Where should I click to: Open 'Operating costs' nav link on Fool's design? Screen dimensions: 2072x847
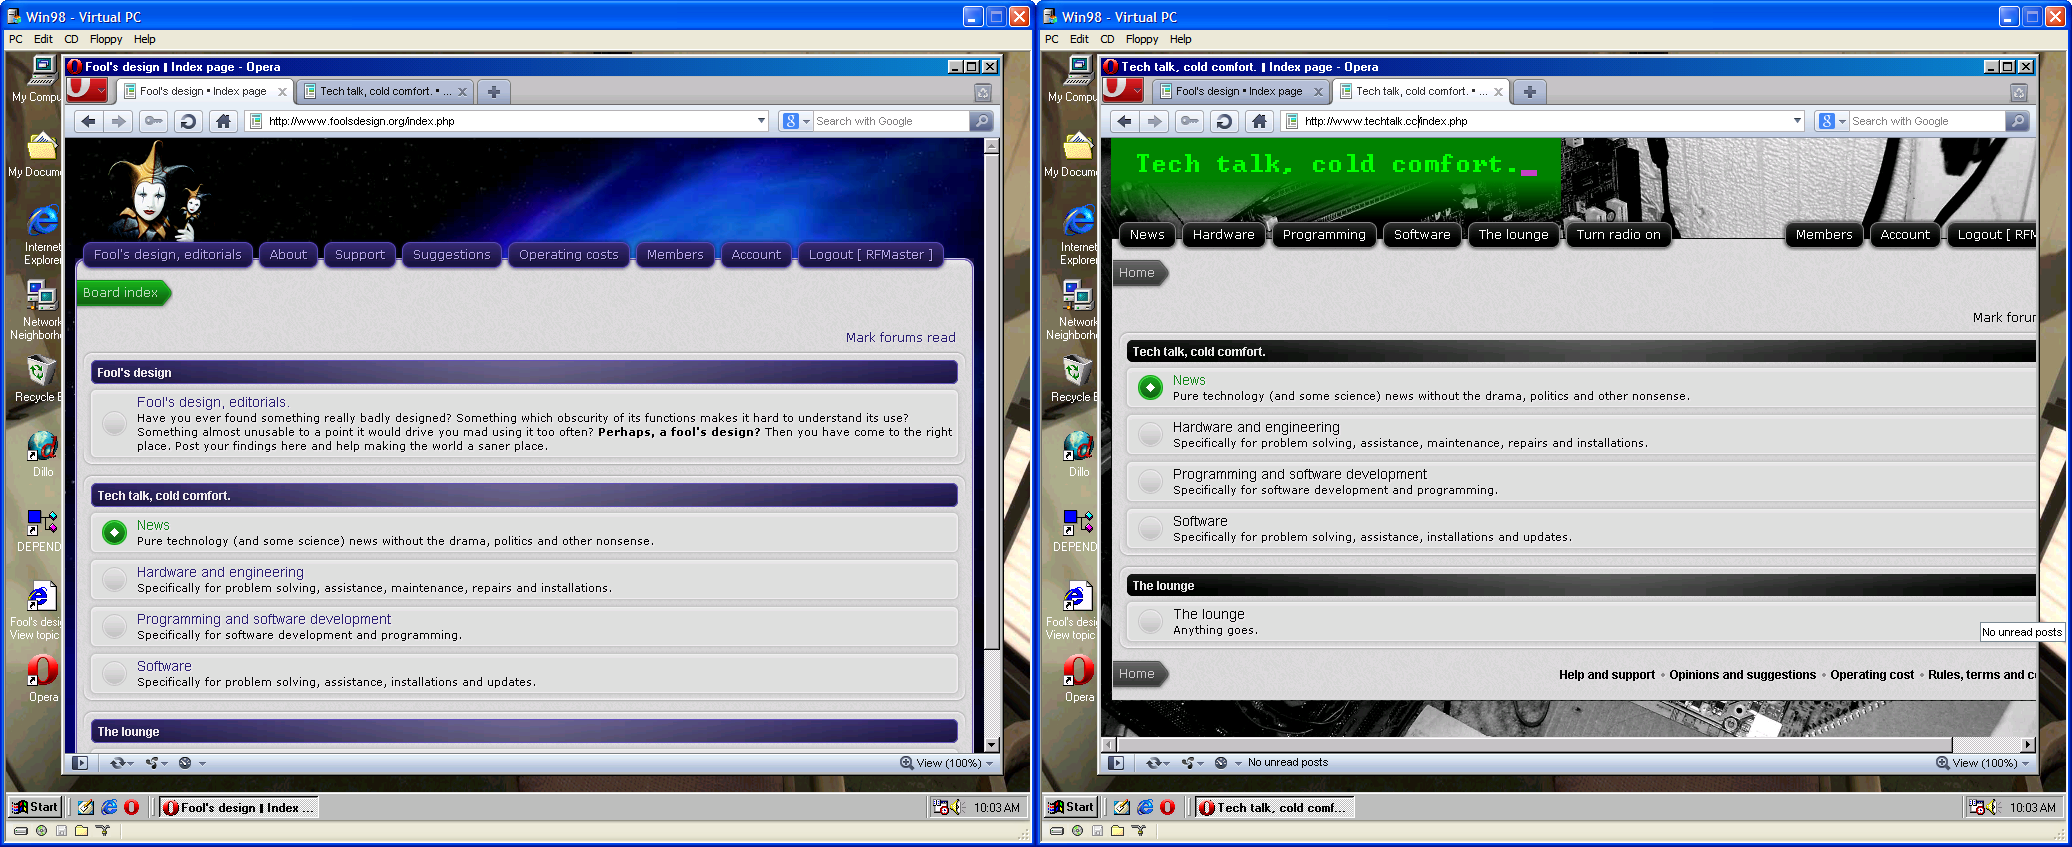pyautogui.click(x=568, y=255)
